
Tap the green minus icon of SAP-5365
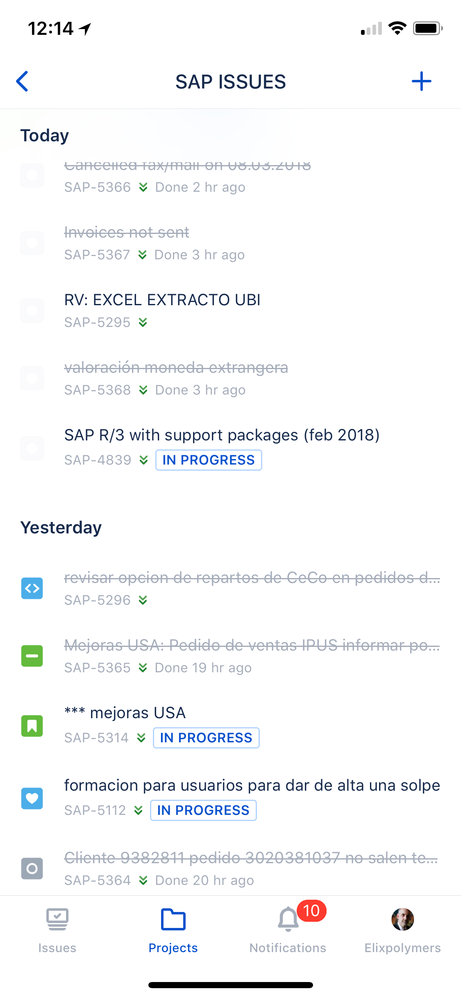32,656
